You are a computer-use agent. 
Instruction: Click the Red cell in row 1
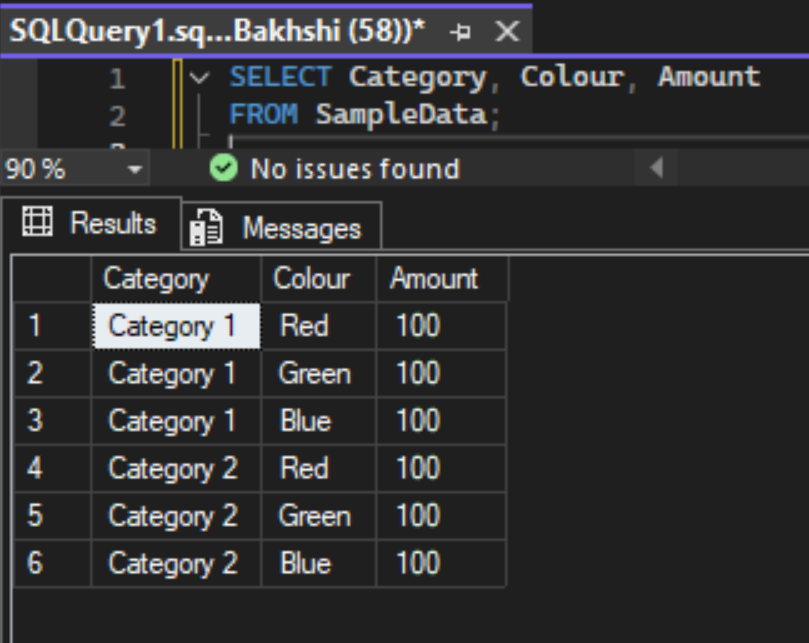click(319, 326)
